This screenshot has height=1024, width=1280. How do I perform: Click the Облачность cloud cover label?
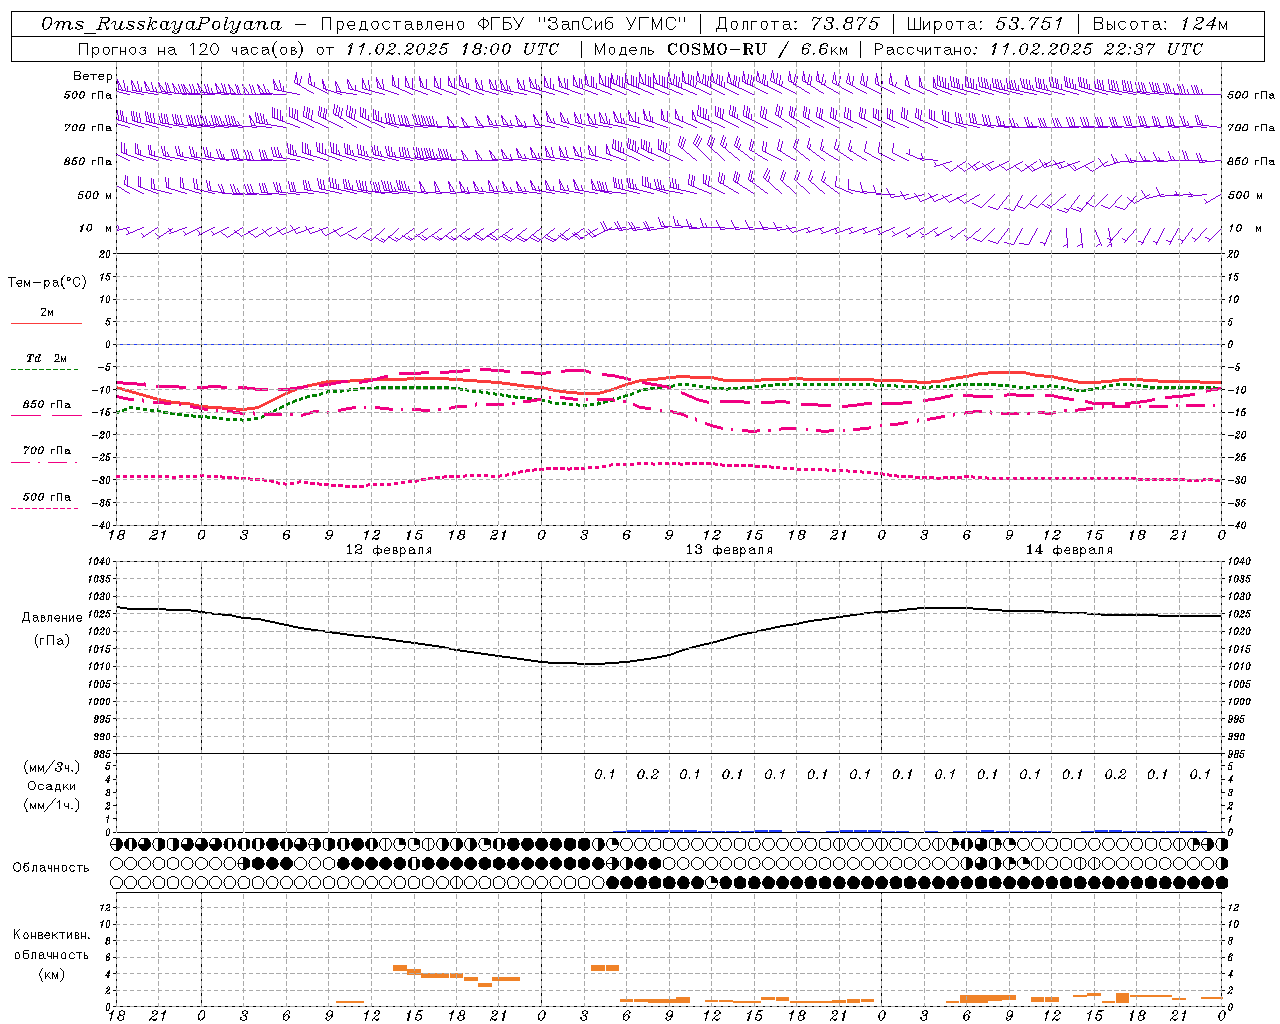(x=51, y=868)
